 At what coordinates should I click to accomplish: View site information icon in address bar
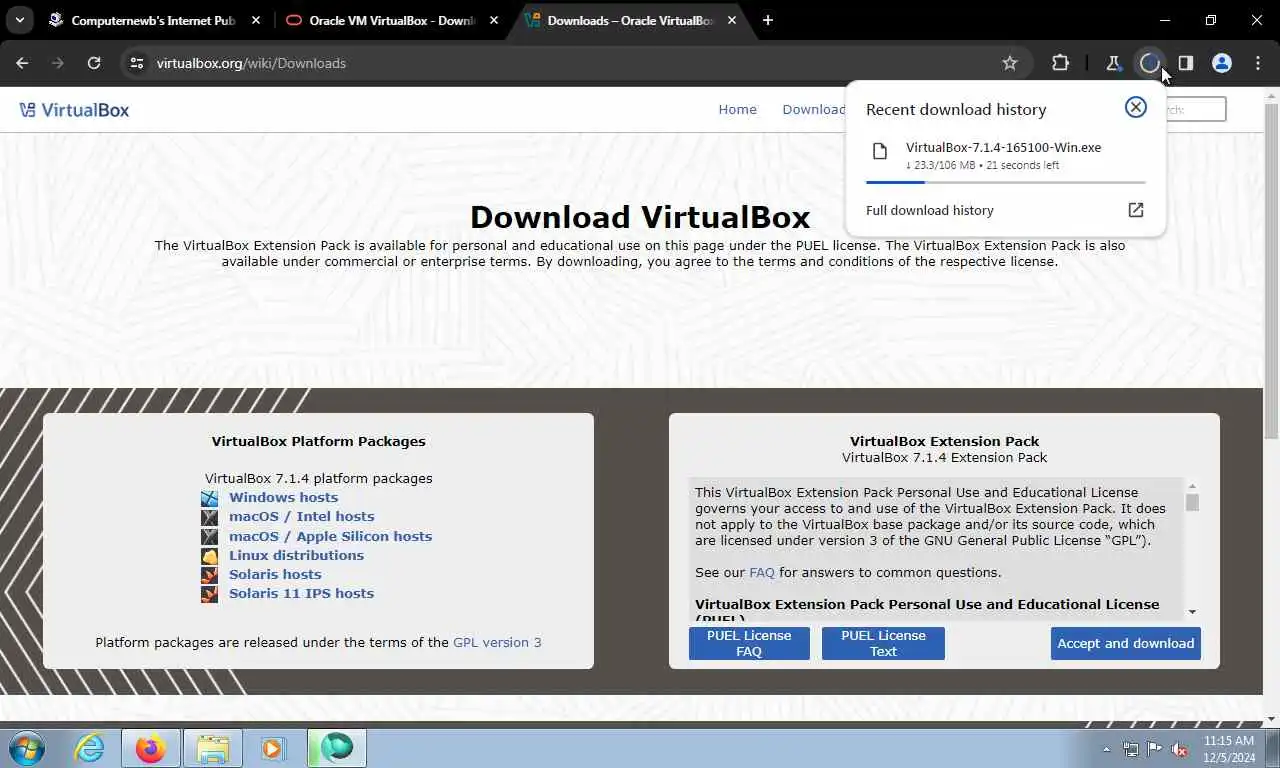[x=137, y=63]
